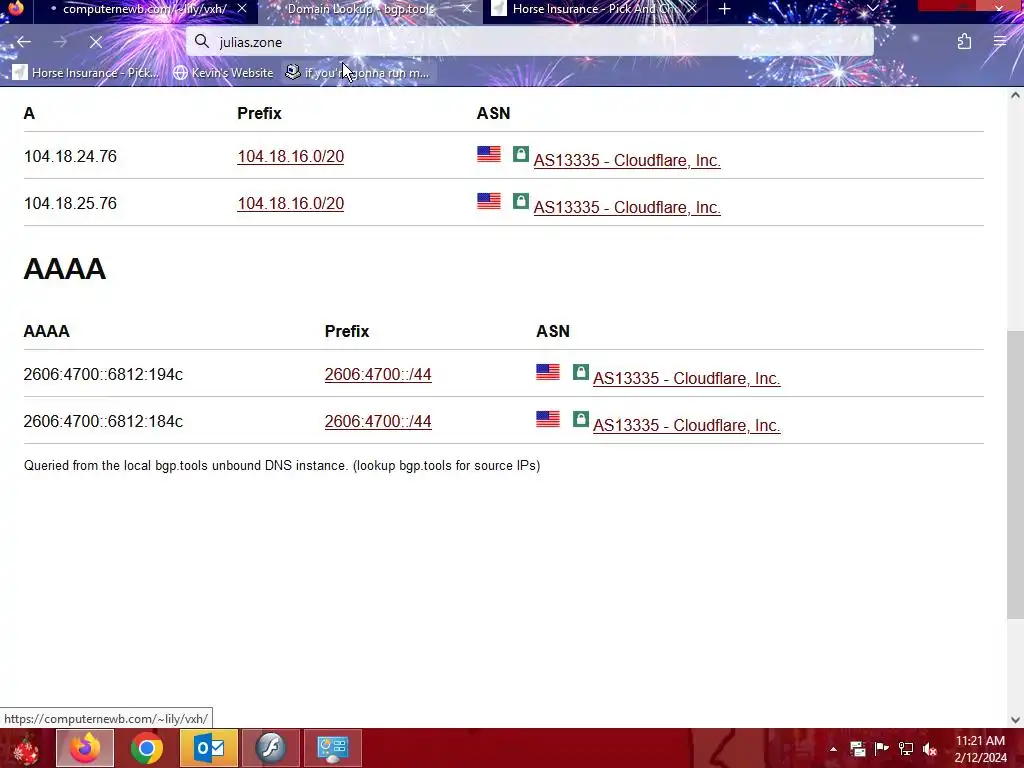Viewport: 1024px width, 768px height.
Task: Select the address 2606:4700::6812:184c
Action: (x=103, y=422)
